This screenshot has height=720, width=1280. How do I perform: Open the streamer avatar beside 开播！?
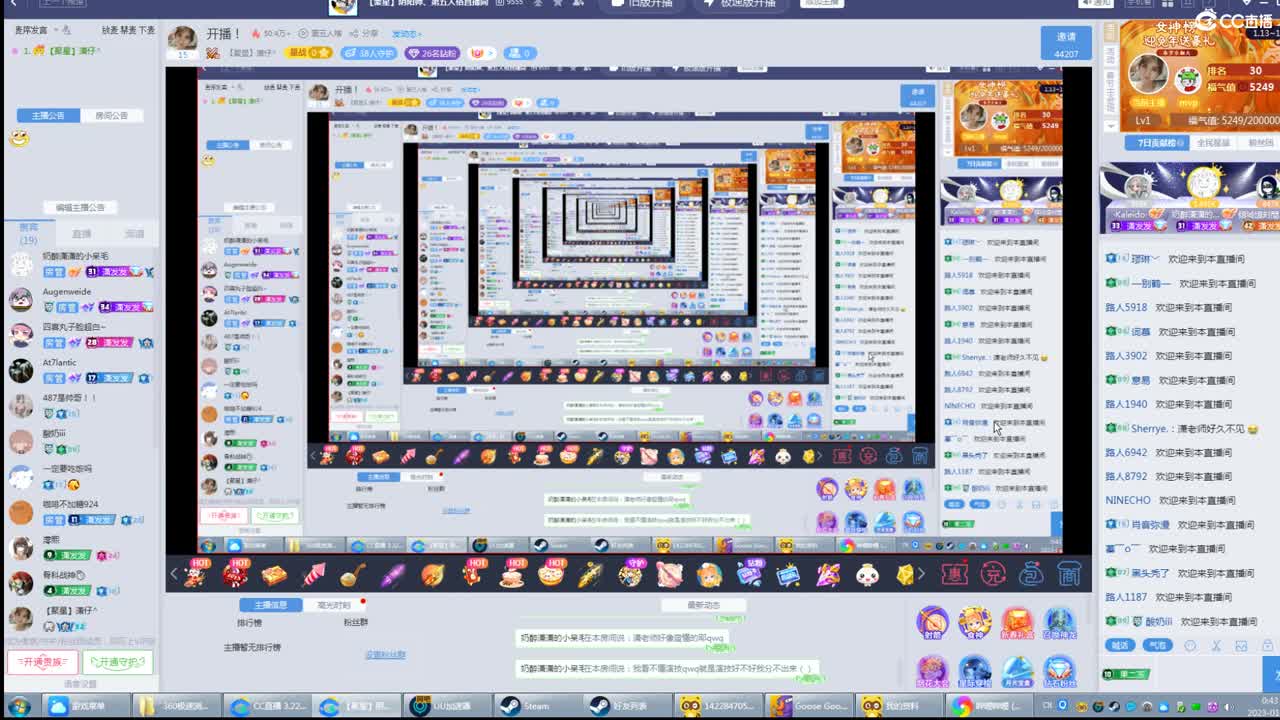pos(182,39)
